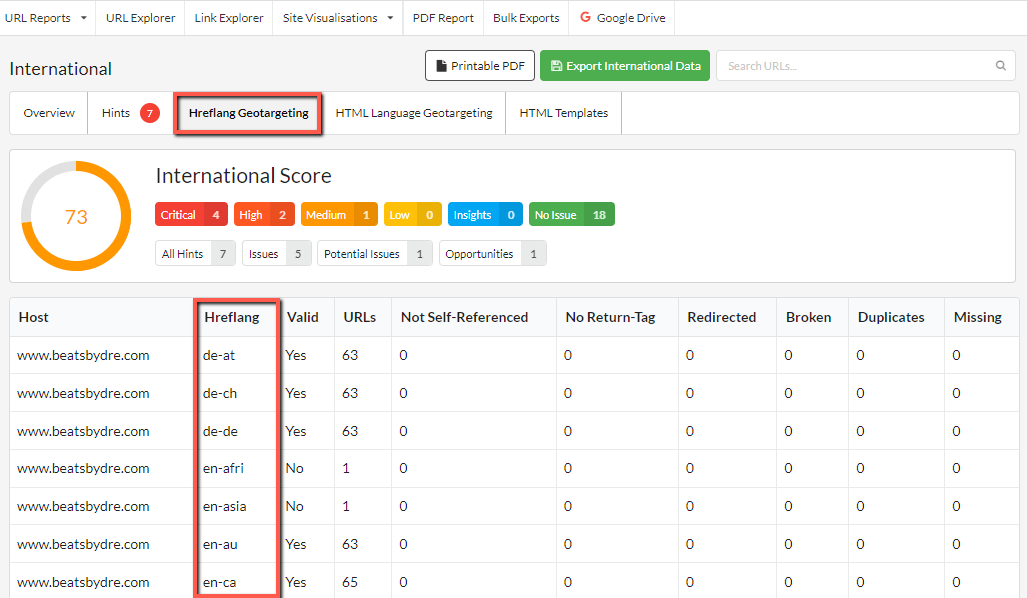The width and height of the screenshot is (1027, 598).
Task: Switch to the Overview tab
Action: [49, 113]
